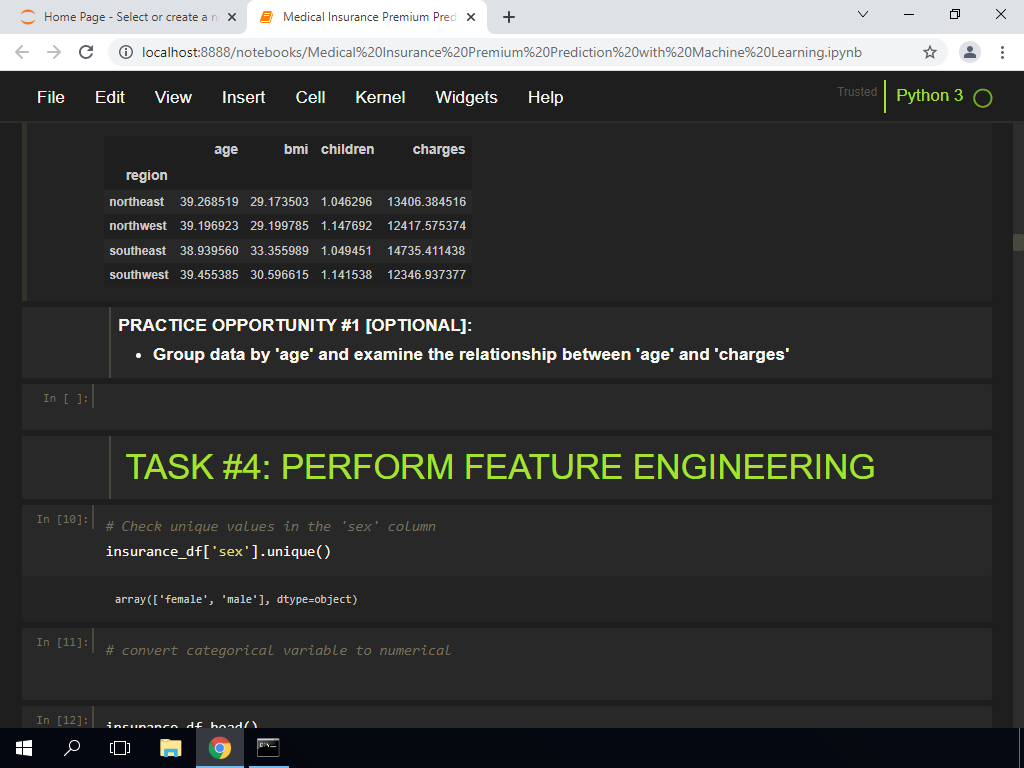Reload the notebook page
The image size is (1024, 768).
pyautogui.click(x=86, y=52)
